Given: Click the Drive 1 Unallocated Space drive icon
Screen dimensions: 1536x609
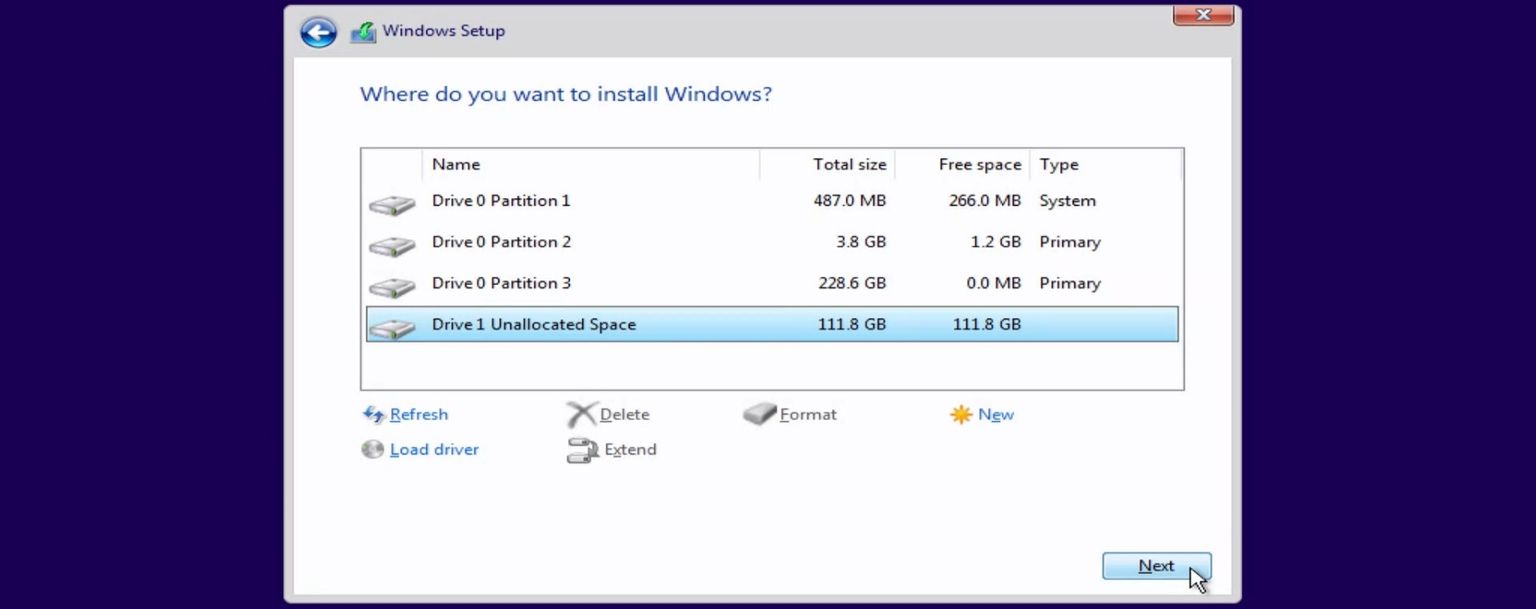Looking at the screenshot, I should coord(391,324).
